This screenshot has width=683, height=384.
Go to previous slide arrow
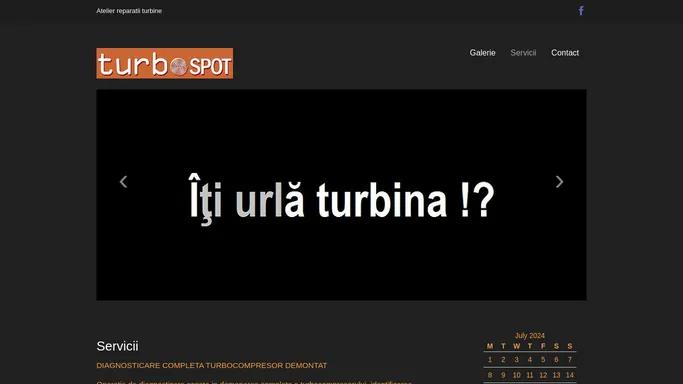(123, 182)
